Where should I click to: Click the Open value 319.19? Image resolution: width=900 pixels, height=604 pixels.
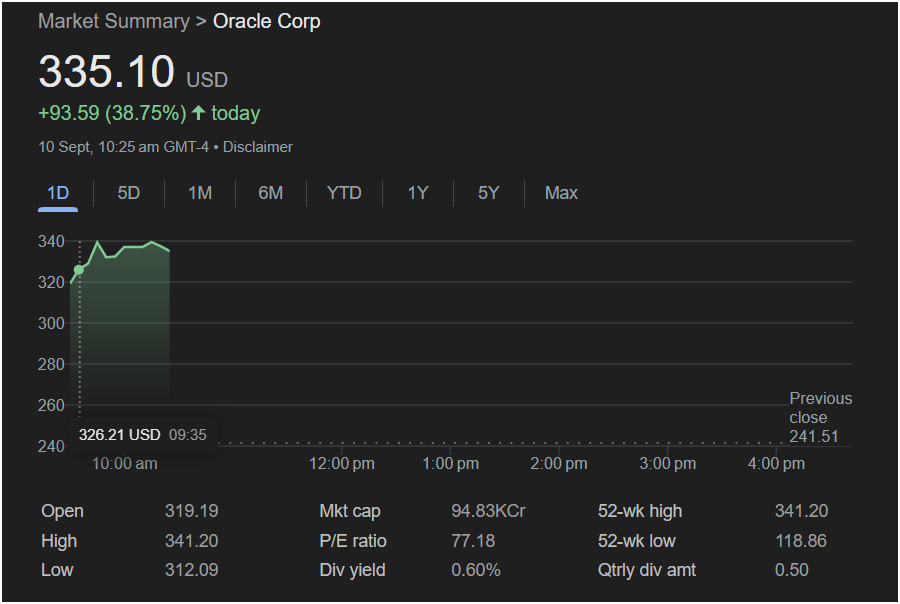[x=191, y=511]
